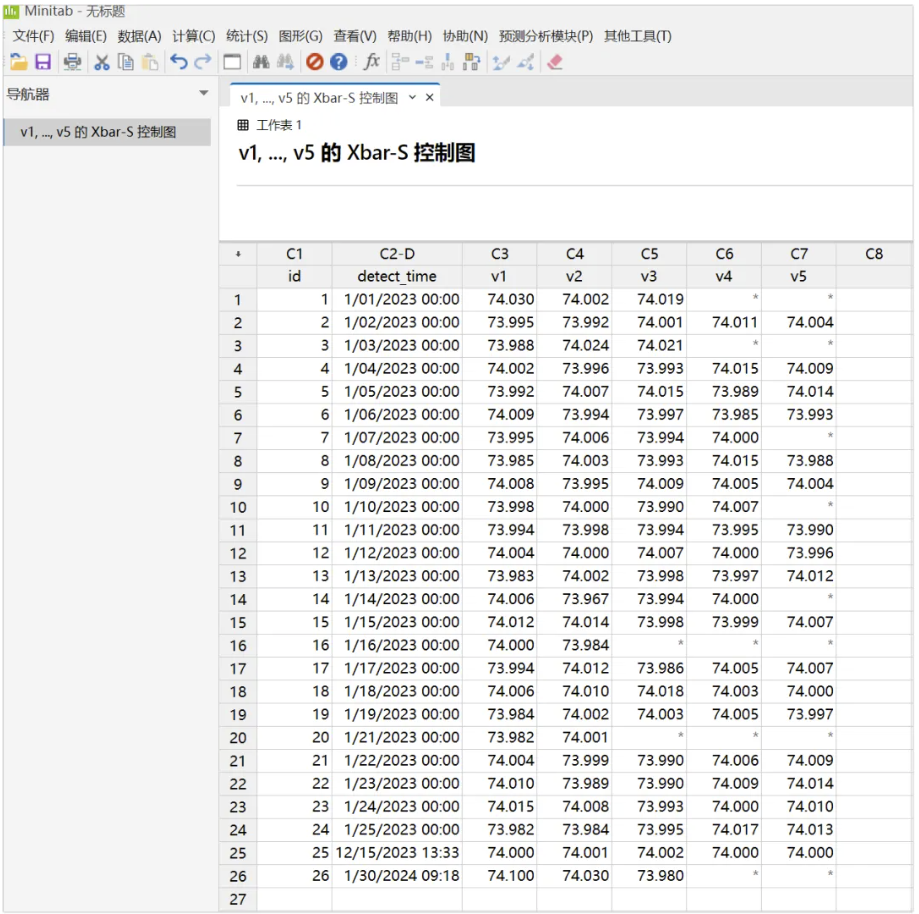The height and width of the screenshot is (914, 919).
Task: Open the 统计(S) menu
Action: [x=246, y=36]
